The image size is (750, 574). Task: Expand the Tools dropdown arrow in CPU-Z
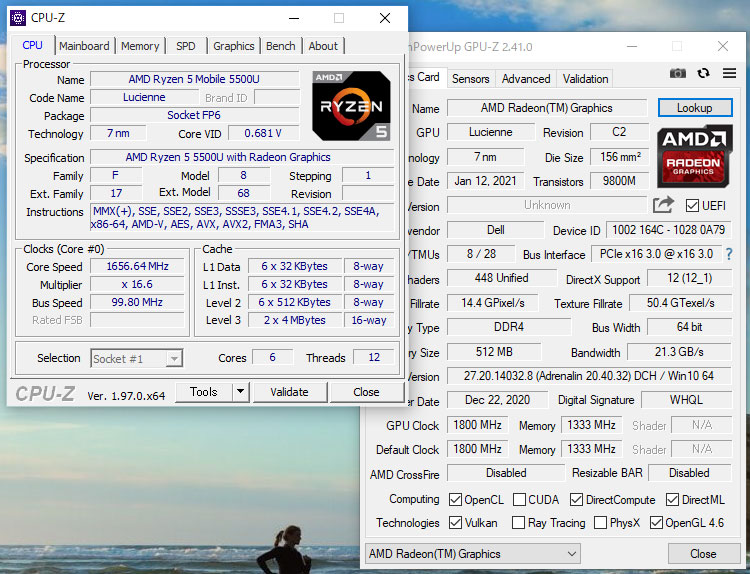click(241, 392)
